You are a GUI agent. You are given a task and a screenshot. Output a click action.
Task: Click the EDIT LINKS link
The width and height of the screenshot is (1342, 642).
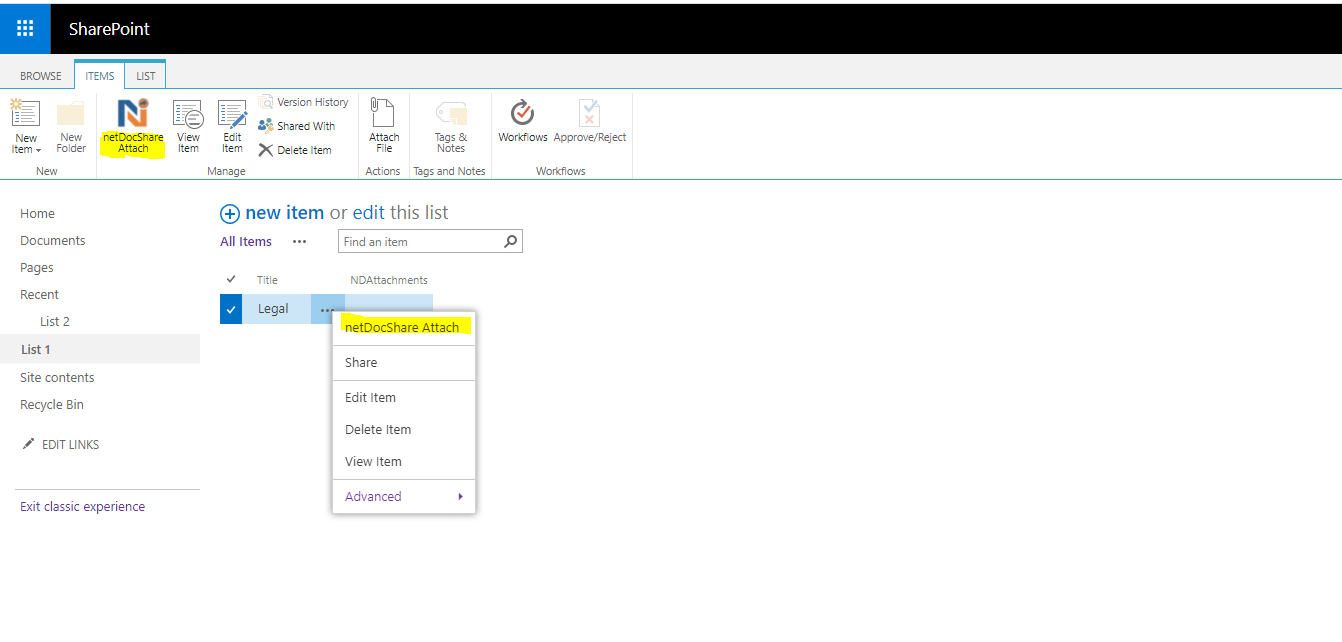point(71,444)
